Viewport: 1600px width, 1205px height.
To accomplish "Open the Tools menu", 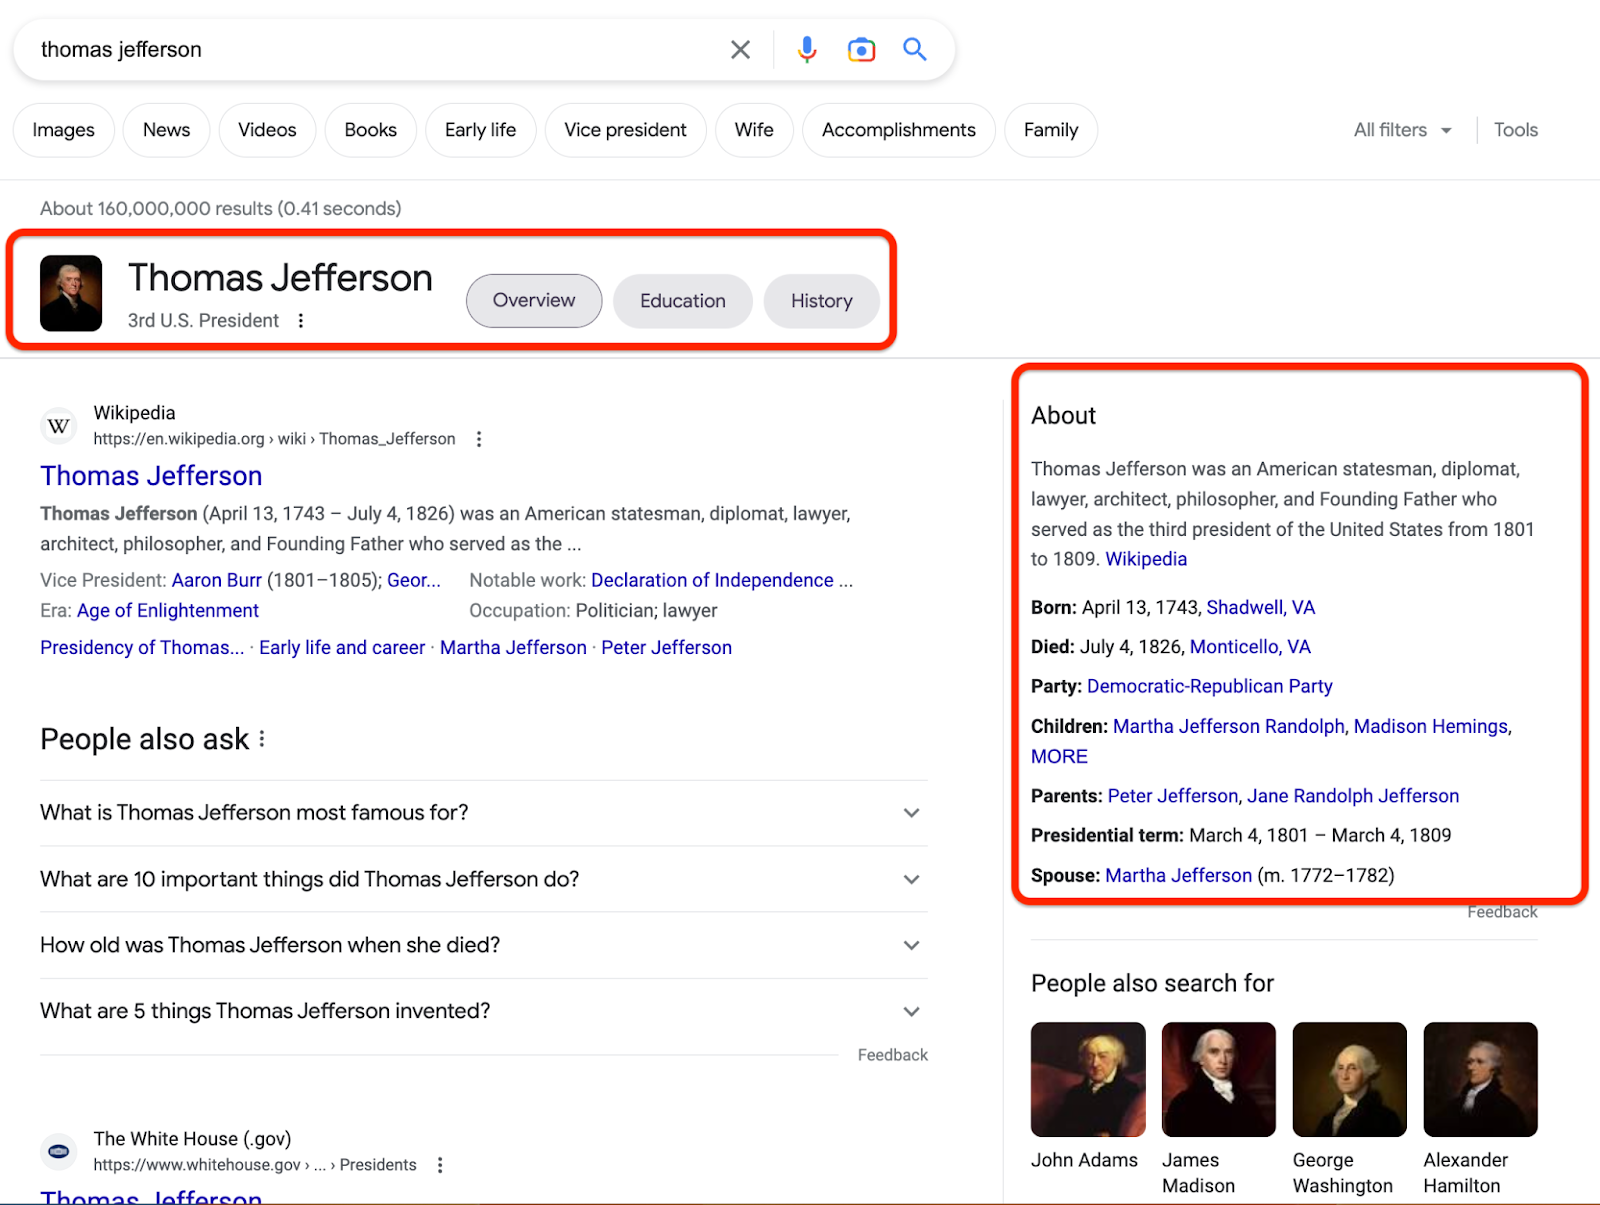I will coord(1516,130).
